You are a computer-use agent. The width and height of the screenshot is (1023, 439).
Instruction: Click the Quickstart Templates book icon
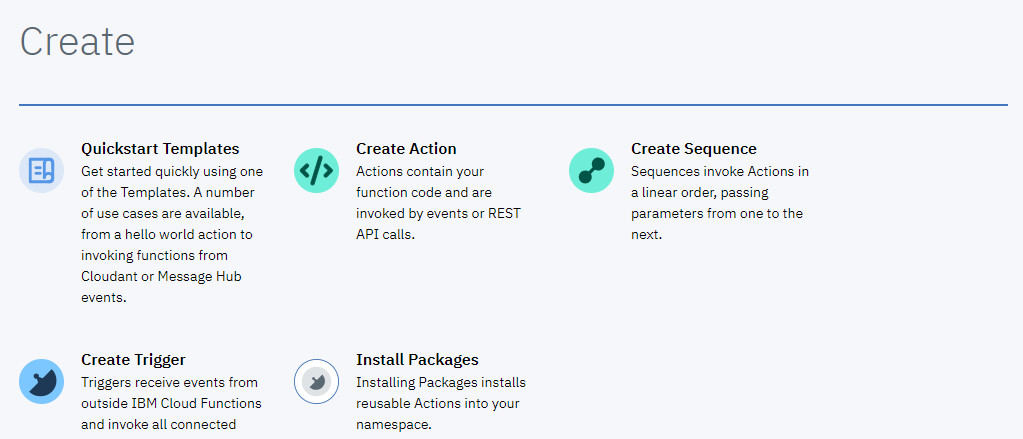click(x=41, y=170)
